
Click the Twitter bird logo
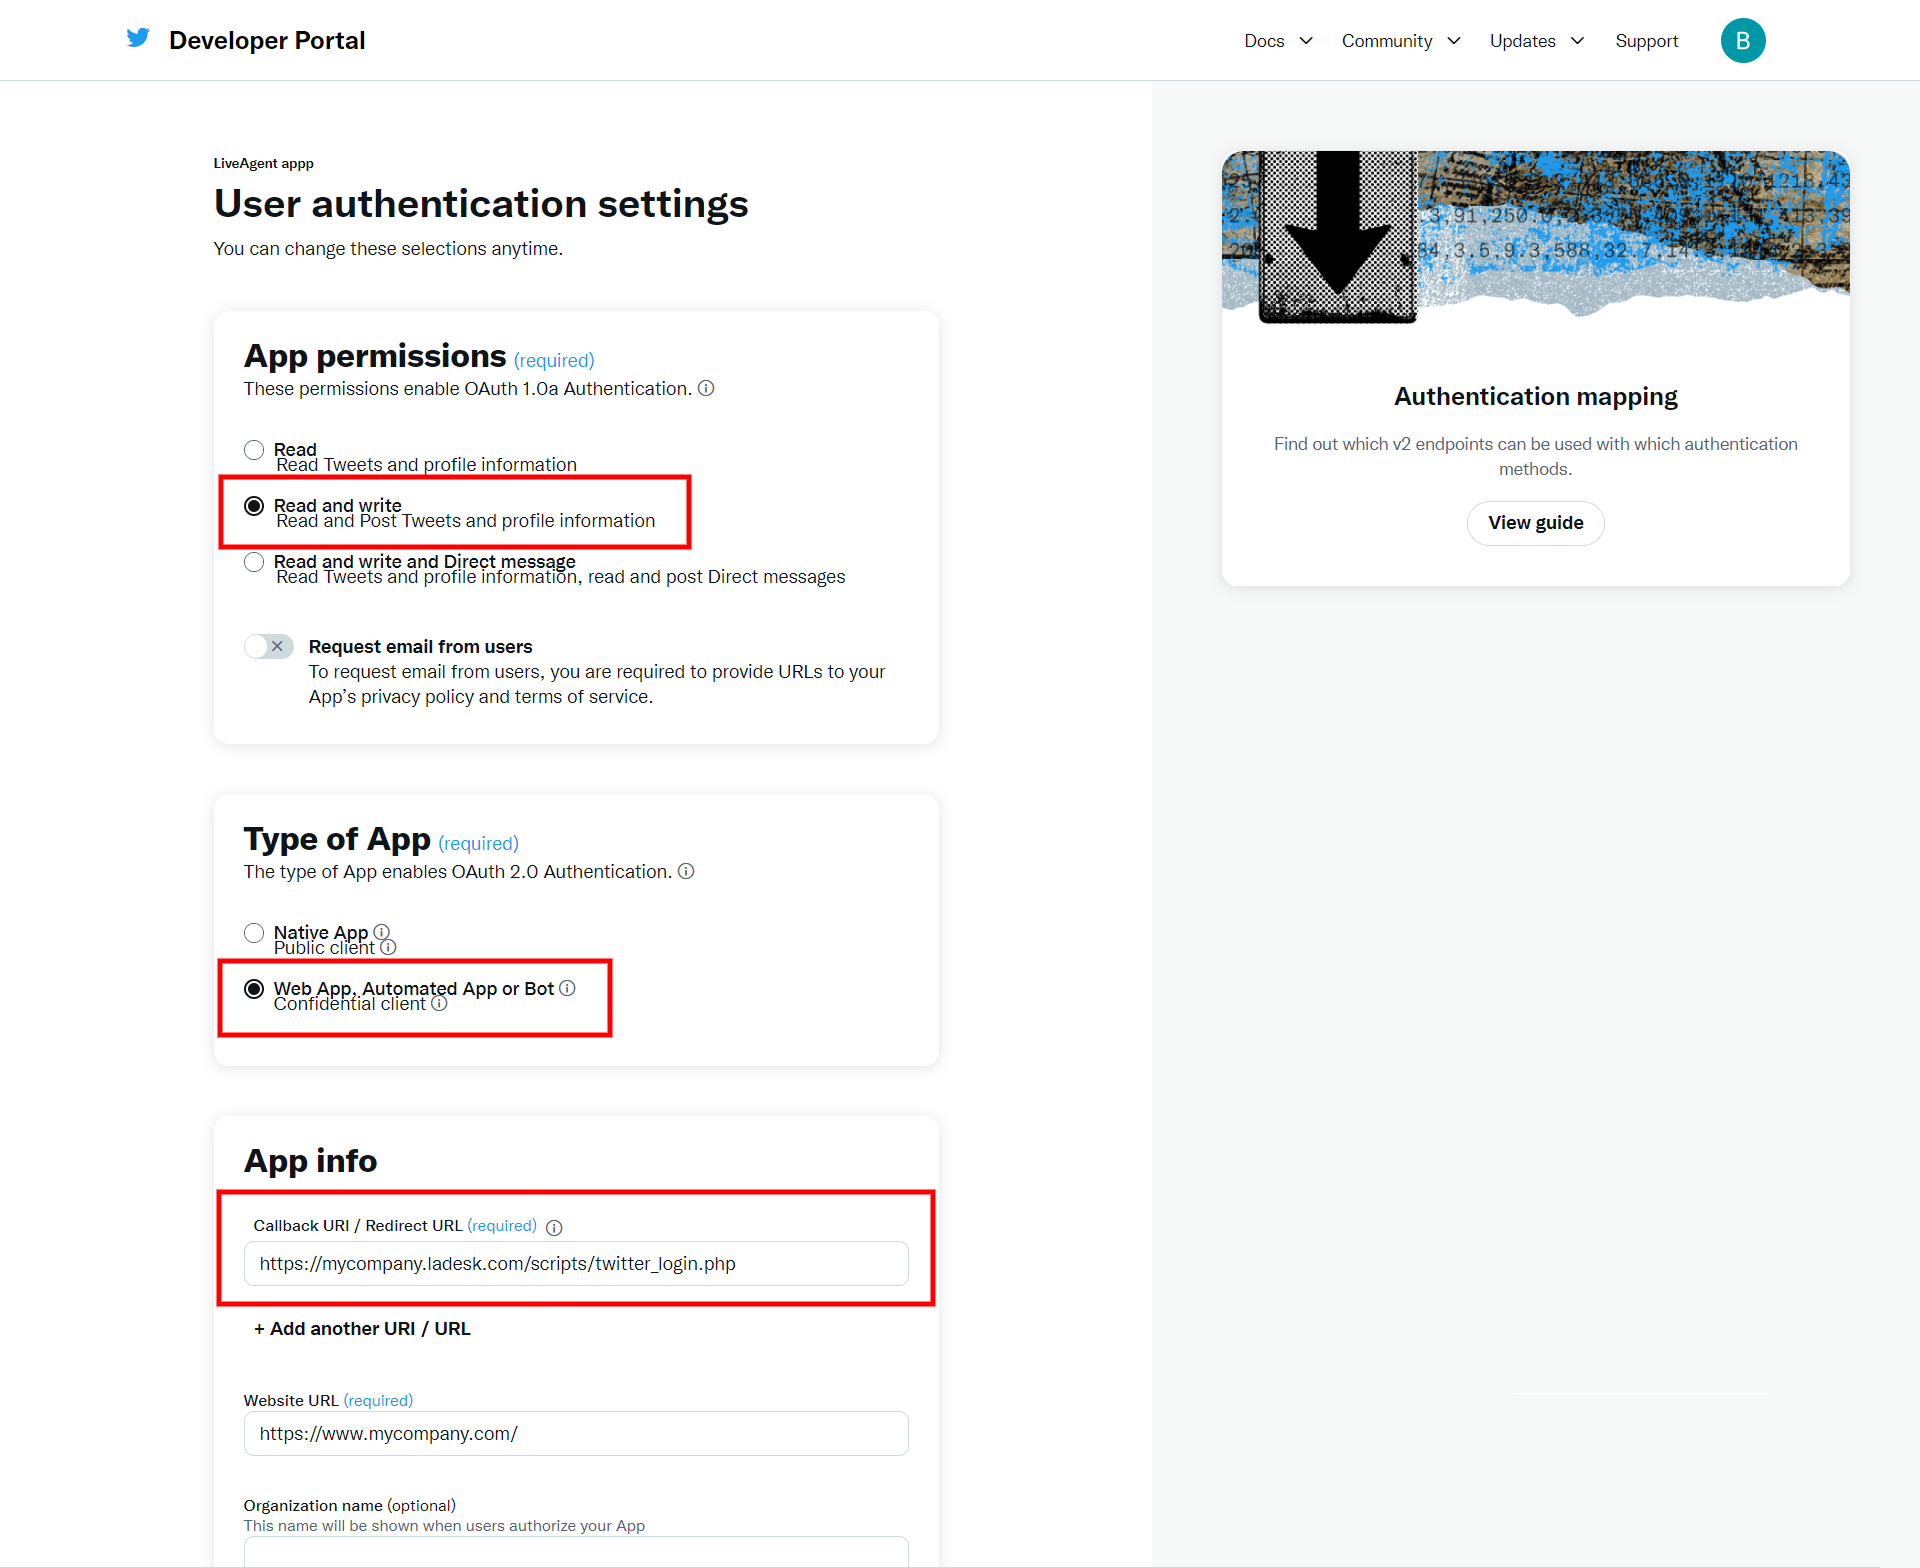[x=138, y=39]
